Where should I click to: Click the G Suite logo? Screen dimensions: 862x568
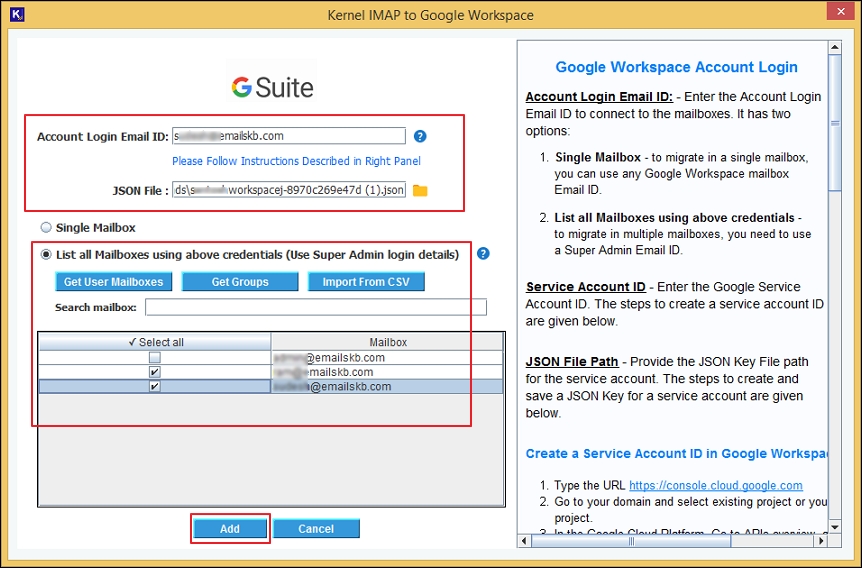tap(272, 87)
